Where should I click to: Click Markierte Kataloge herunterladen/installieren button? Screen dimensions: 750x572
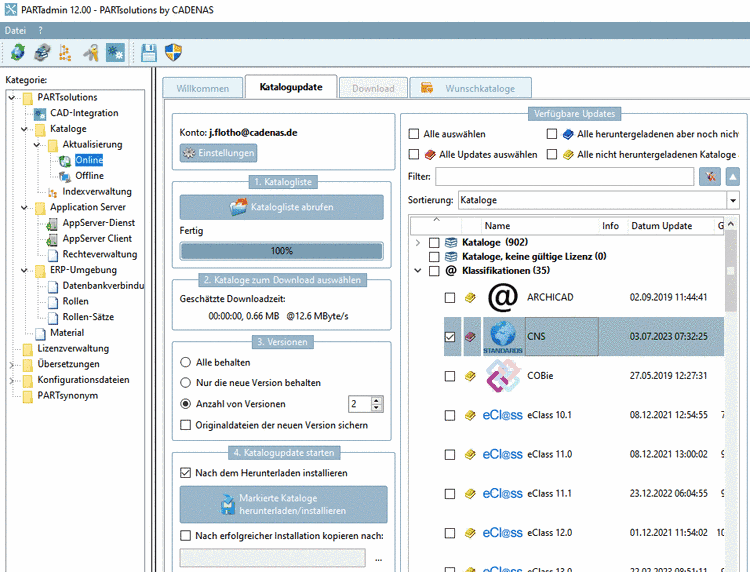coord(284,505)
